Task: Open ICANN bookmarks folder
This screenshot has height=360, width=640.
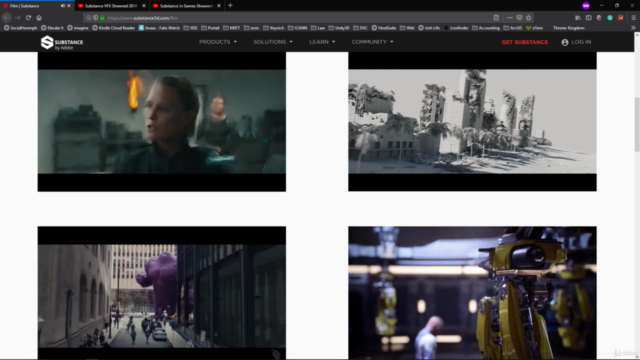Action: (298, 28)
